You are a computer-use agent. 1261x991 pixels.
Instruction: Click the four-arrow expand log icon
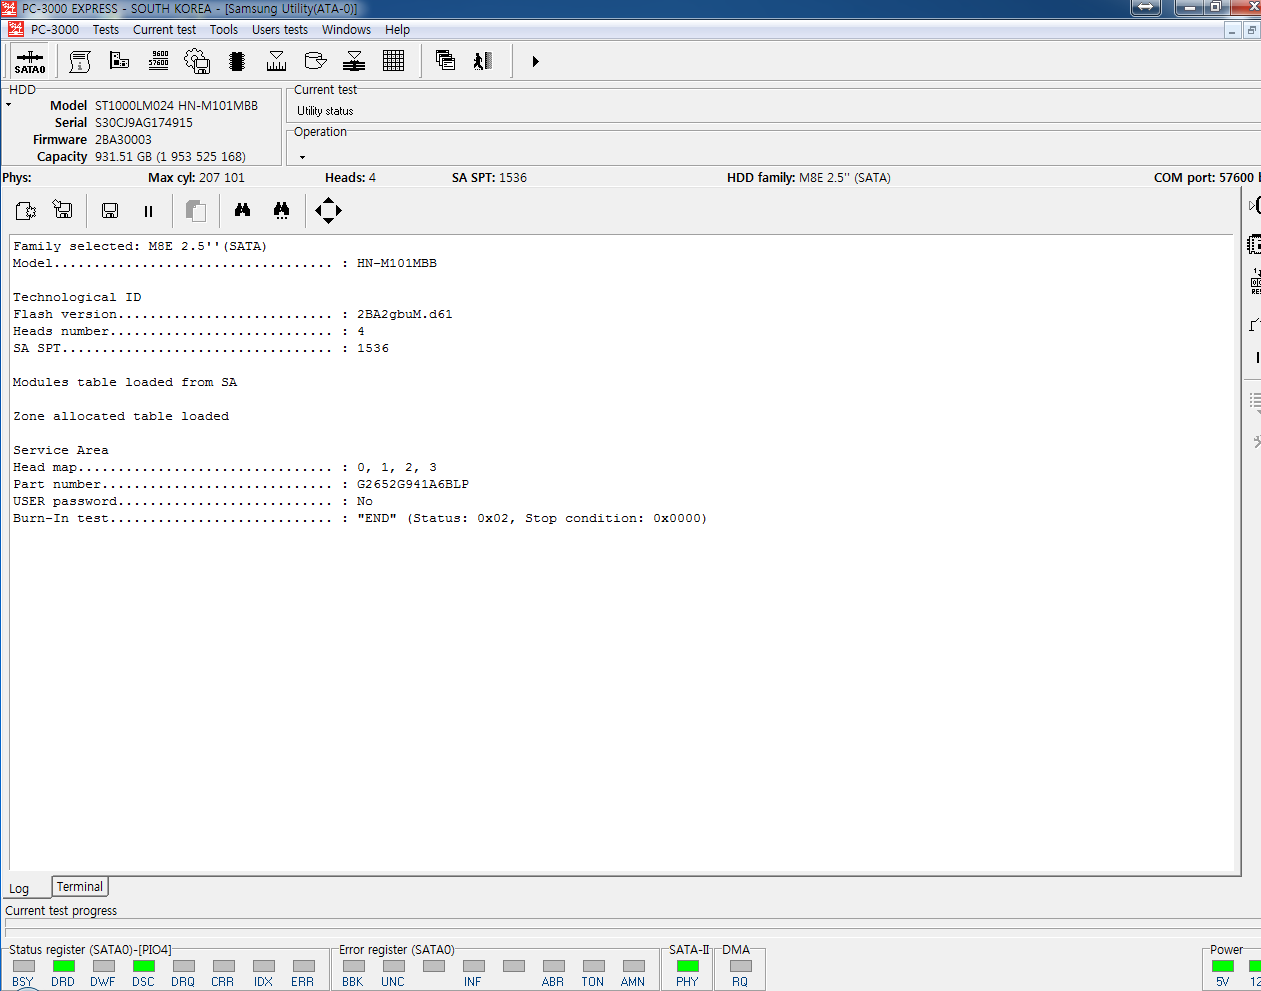[328, 211]
